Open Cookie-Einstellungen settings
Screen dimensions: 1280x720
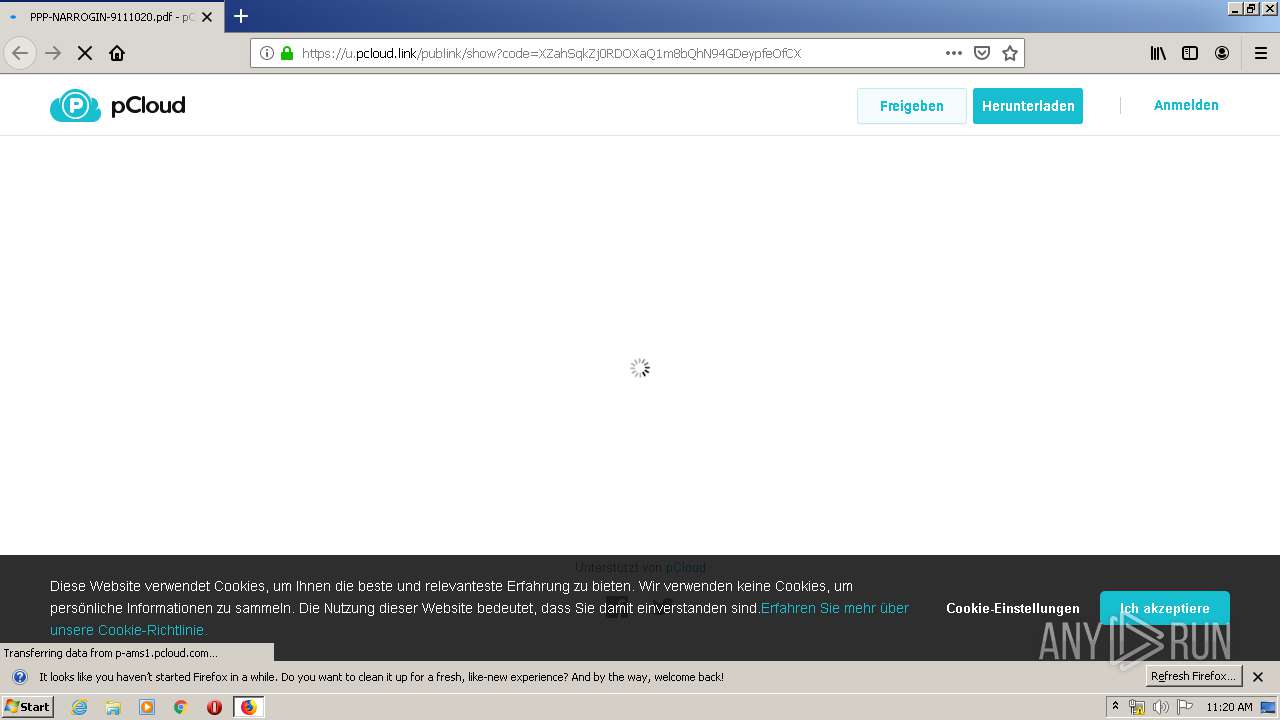[1013, 608]
